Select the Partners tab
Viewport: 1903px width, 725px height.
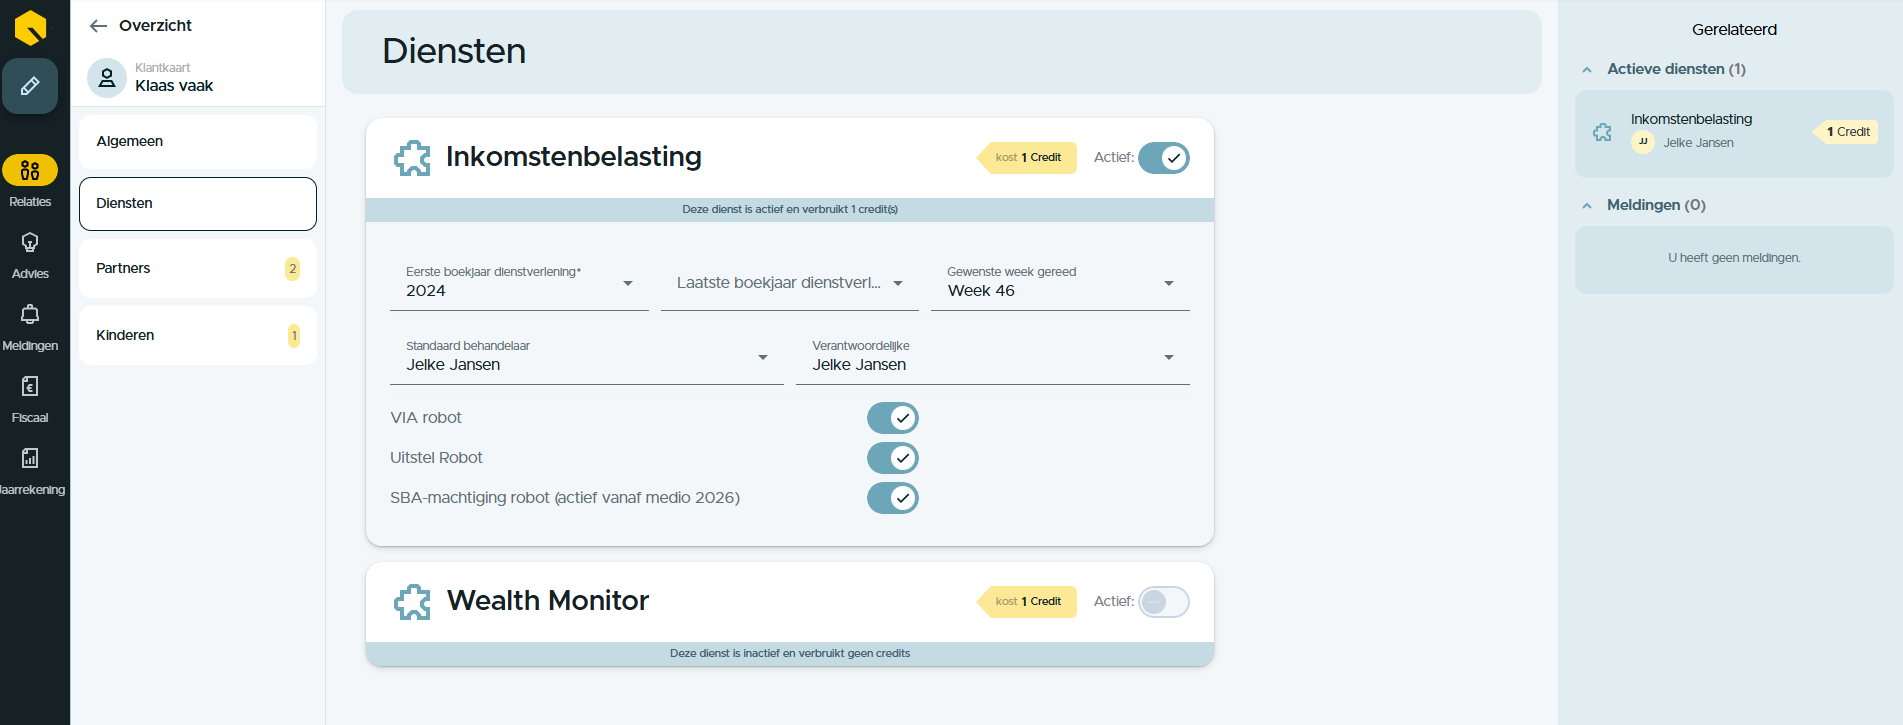[198, 269]
